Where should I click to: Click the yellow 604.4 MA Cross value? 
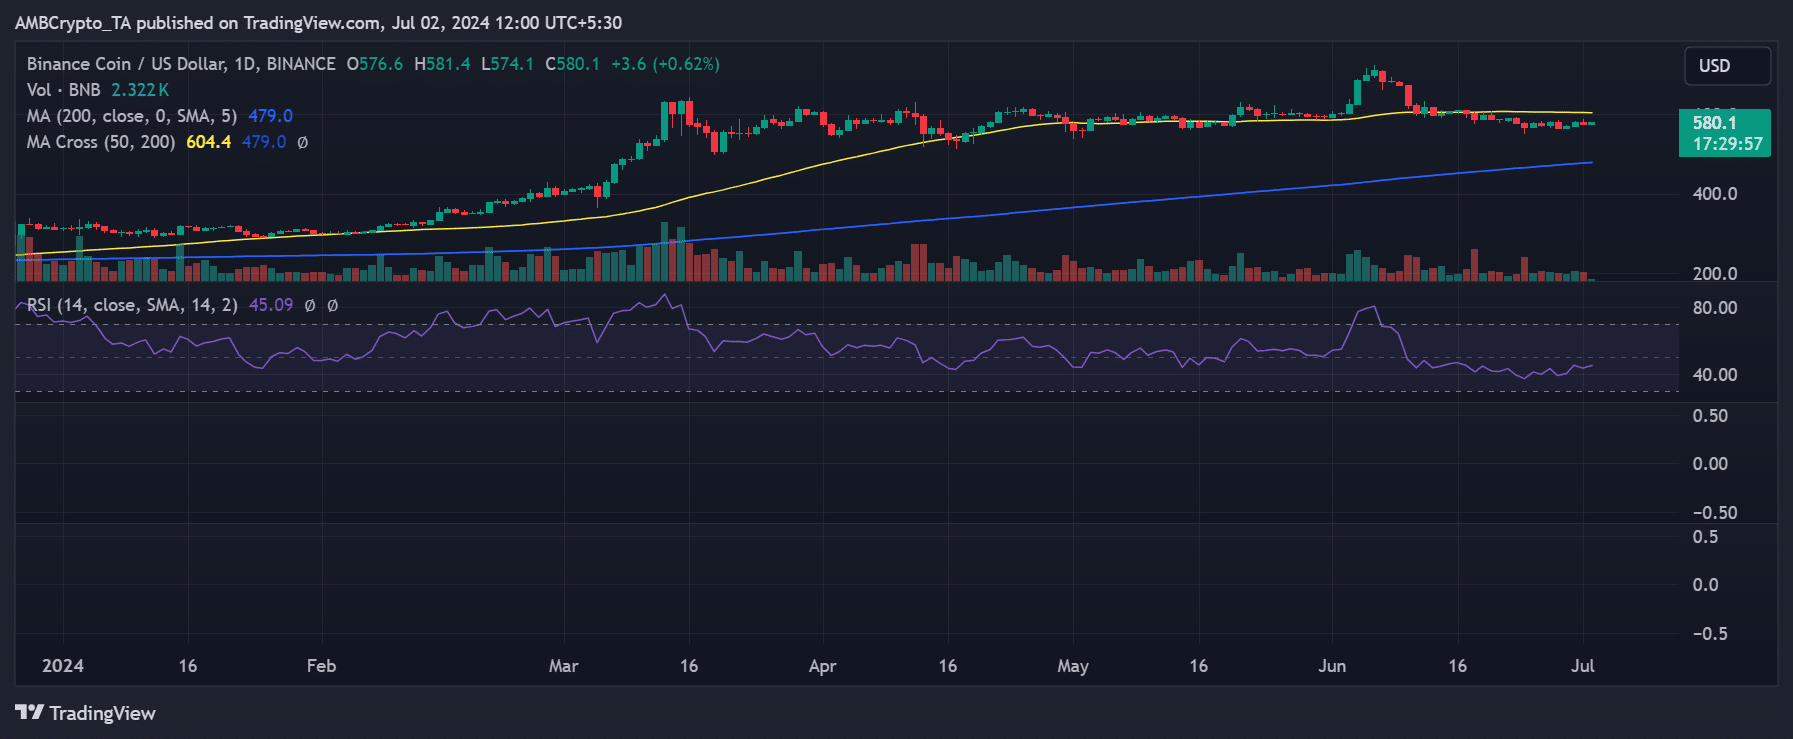coord(208,142)
